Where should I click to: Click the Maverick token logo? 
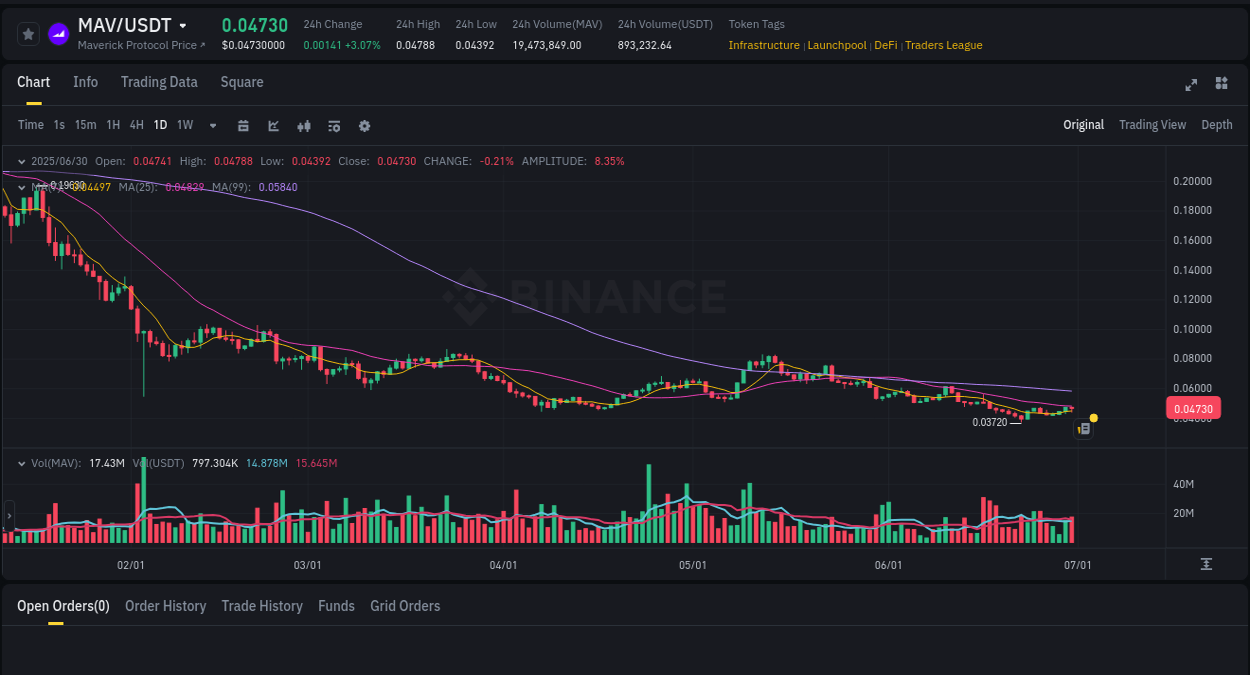click(x=57, y=33)
